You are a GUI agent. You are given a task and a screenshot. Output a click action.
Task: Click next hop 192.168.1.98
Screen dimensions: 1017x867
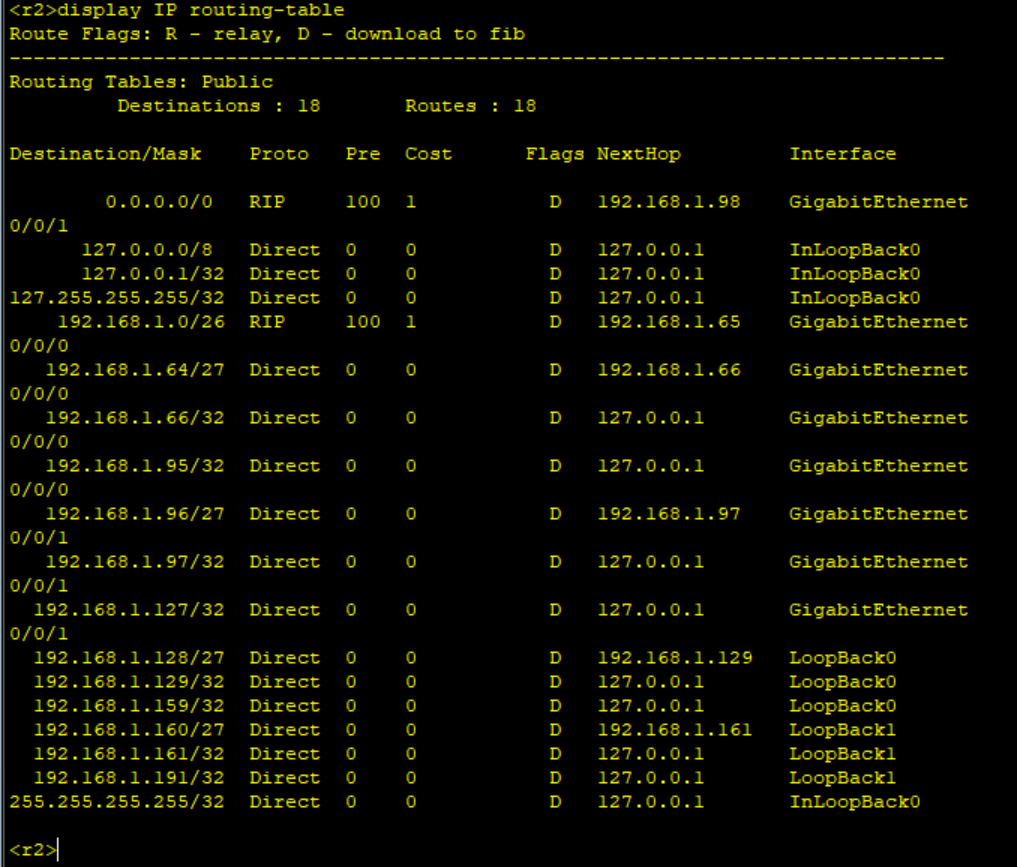[669, 202]
